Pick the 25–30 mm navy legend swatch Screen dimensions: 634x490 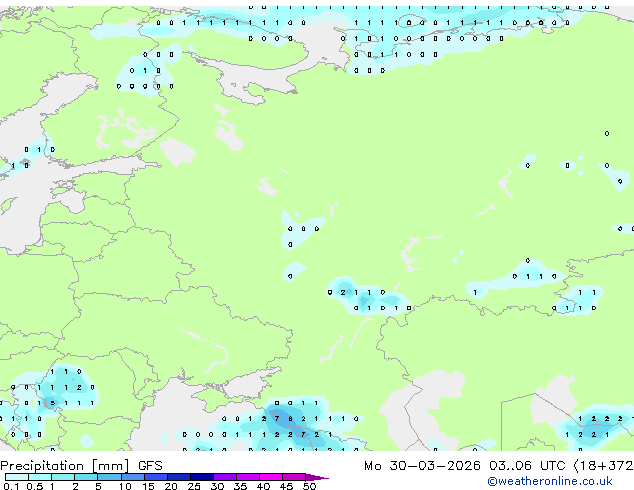point(202,477)
